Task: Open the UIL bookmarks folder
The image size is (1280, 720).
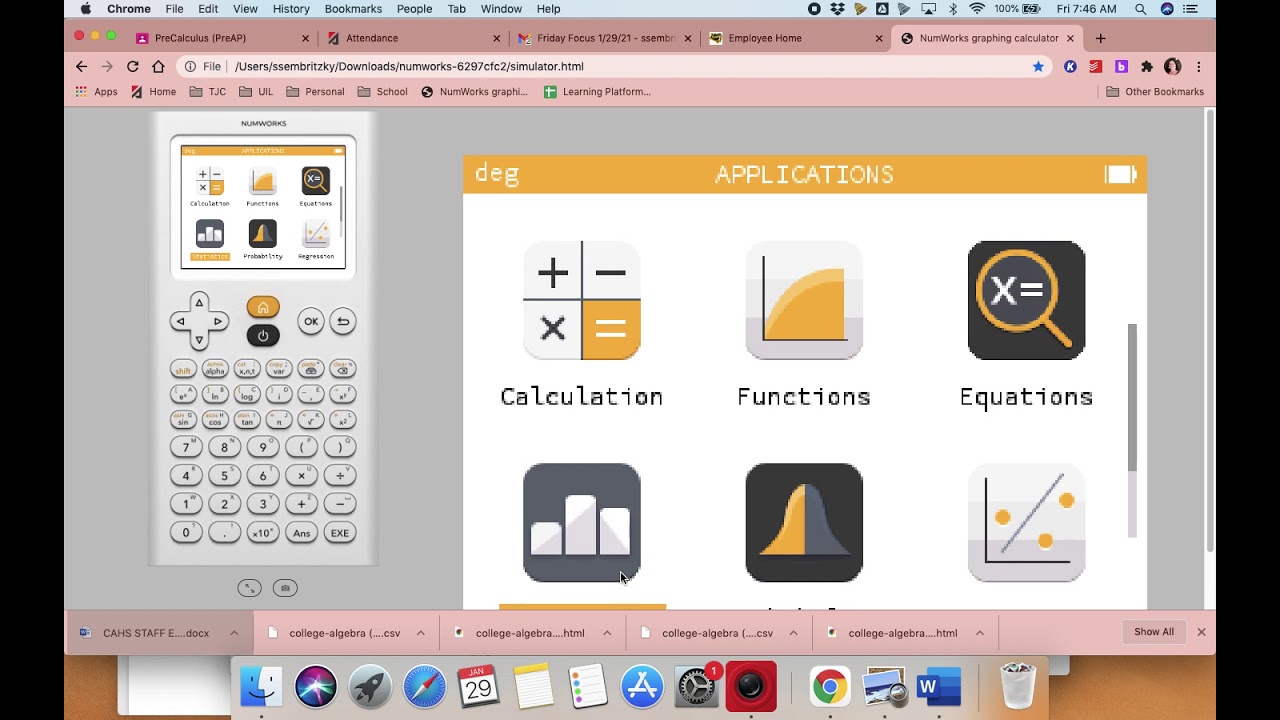Action: coord(255,92)
